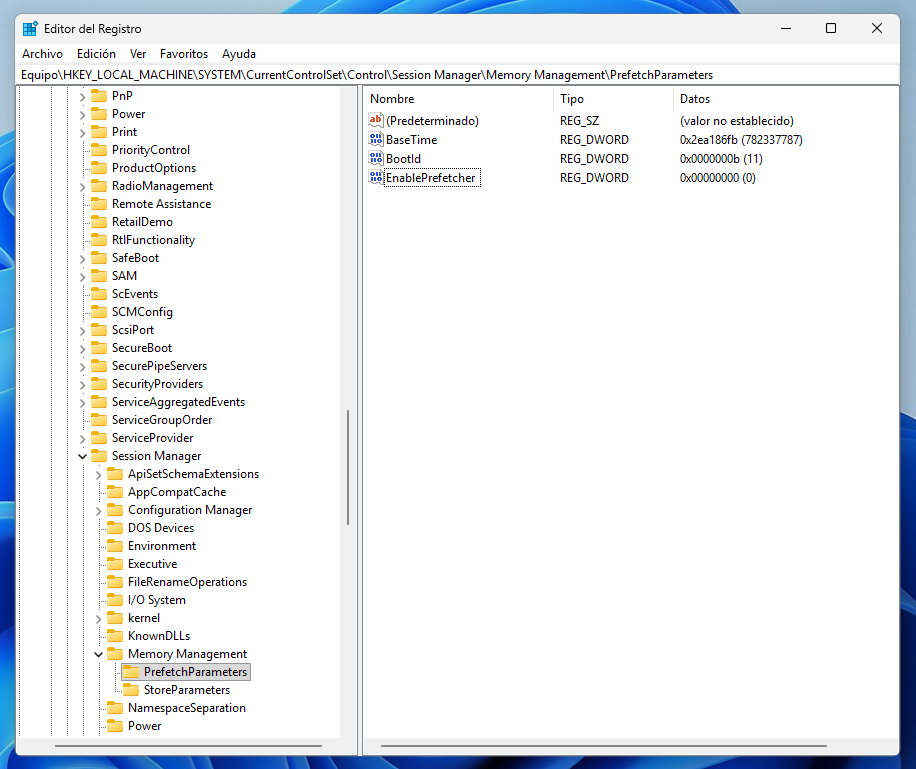Expand the Print key
The image size is (916, 769).
click(82, 133)
